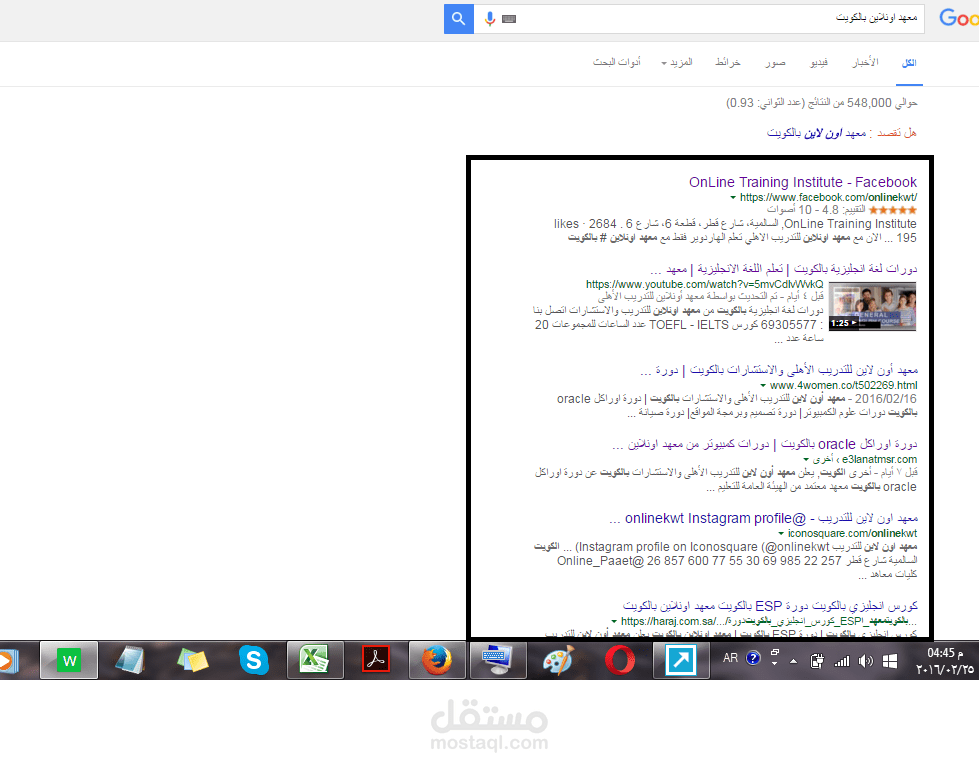Screen dimensions: 979x768
Task: Open Adobe Acrobat Reader taskbar icon
Action: (376, 659)
